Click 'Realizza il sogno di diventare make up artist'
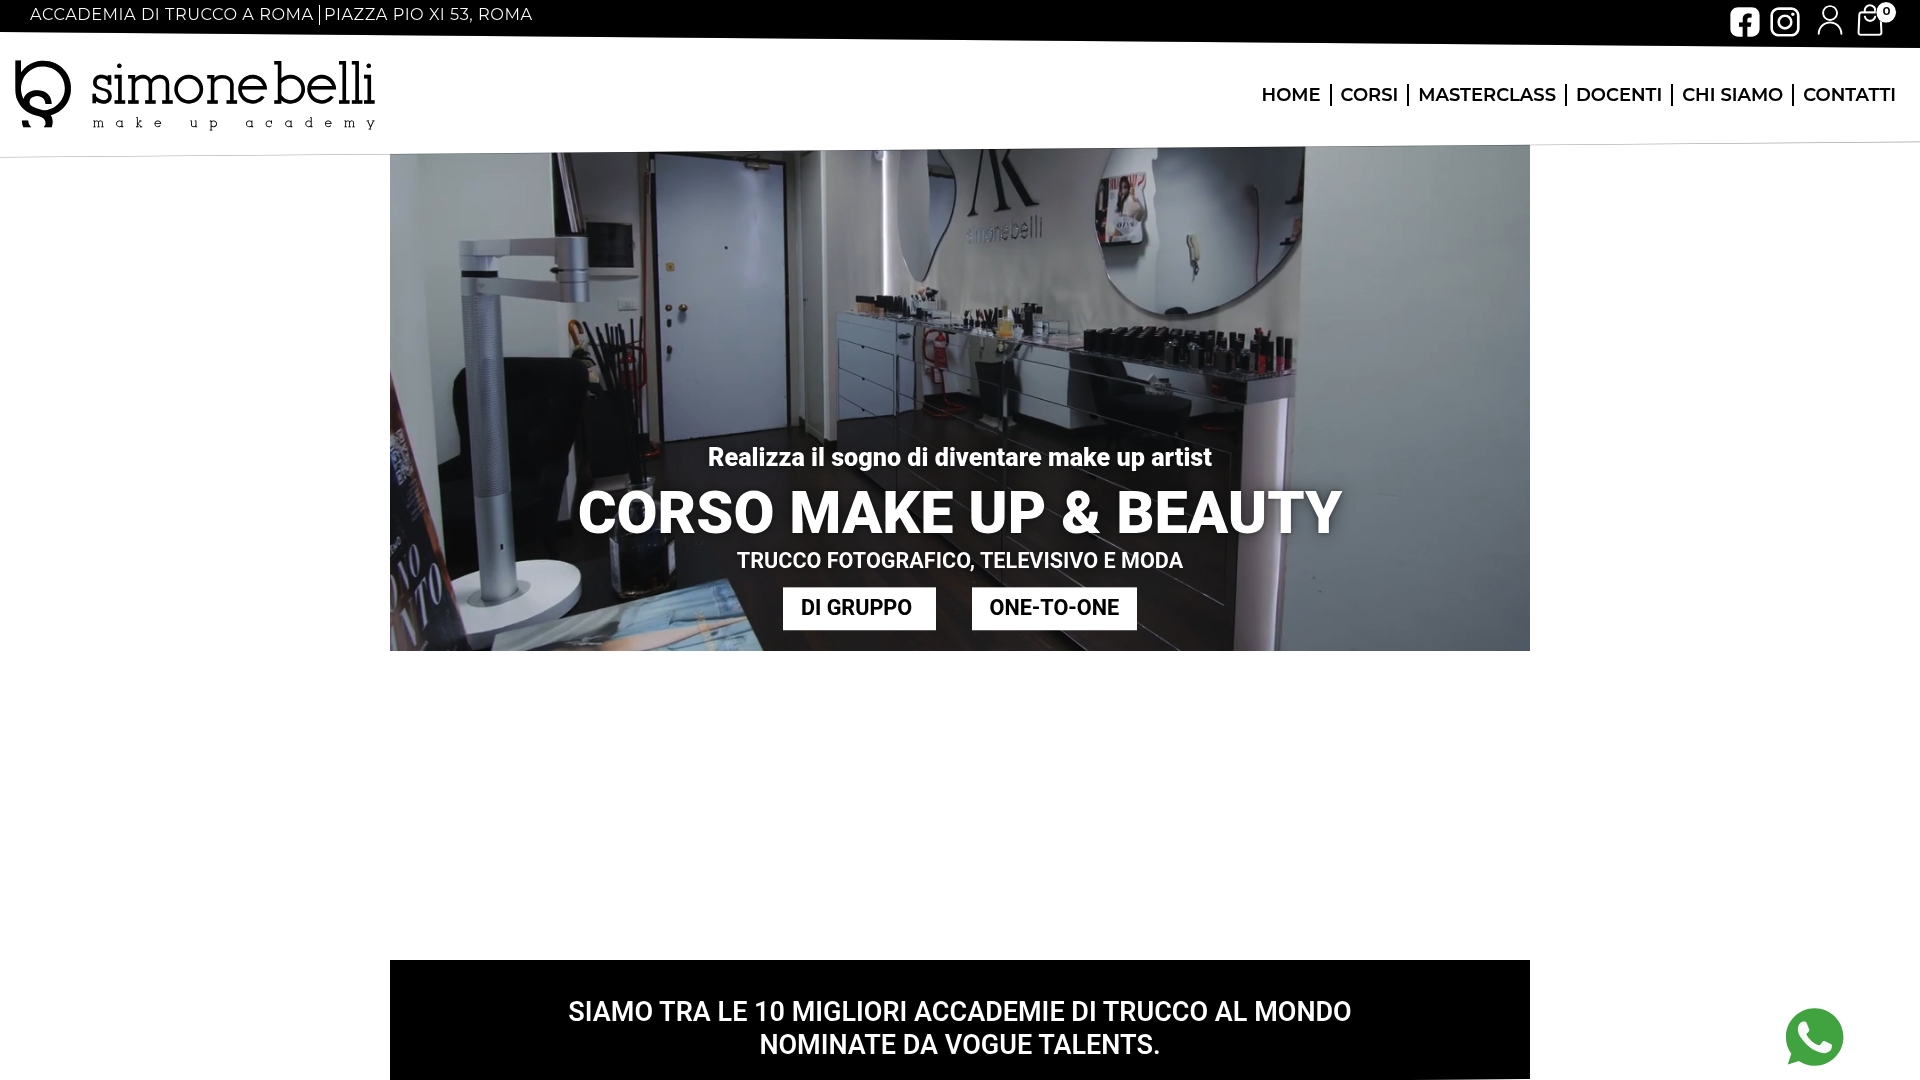Screen dimensions: 1920x1080 click(x=960, y=457)
